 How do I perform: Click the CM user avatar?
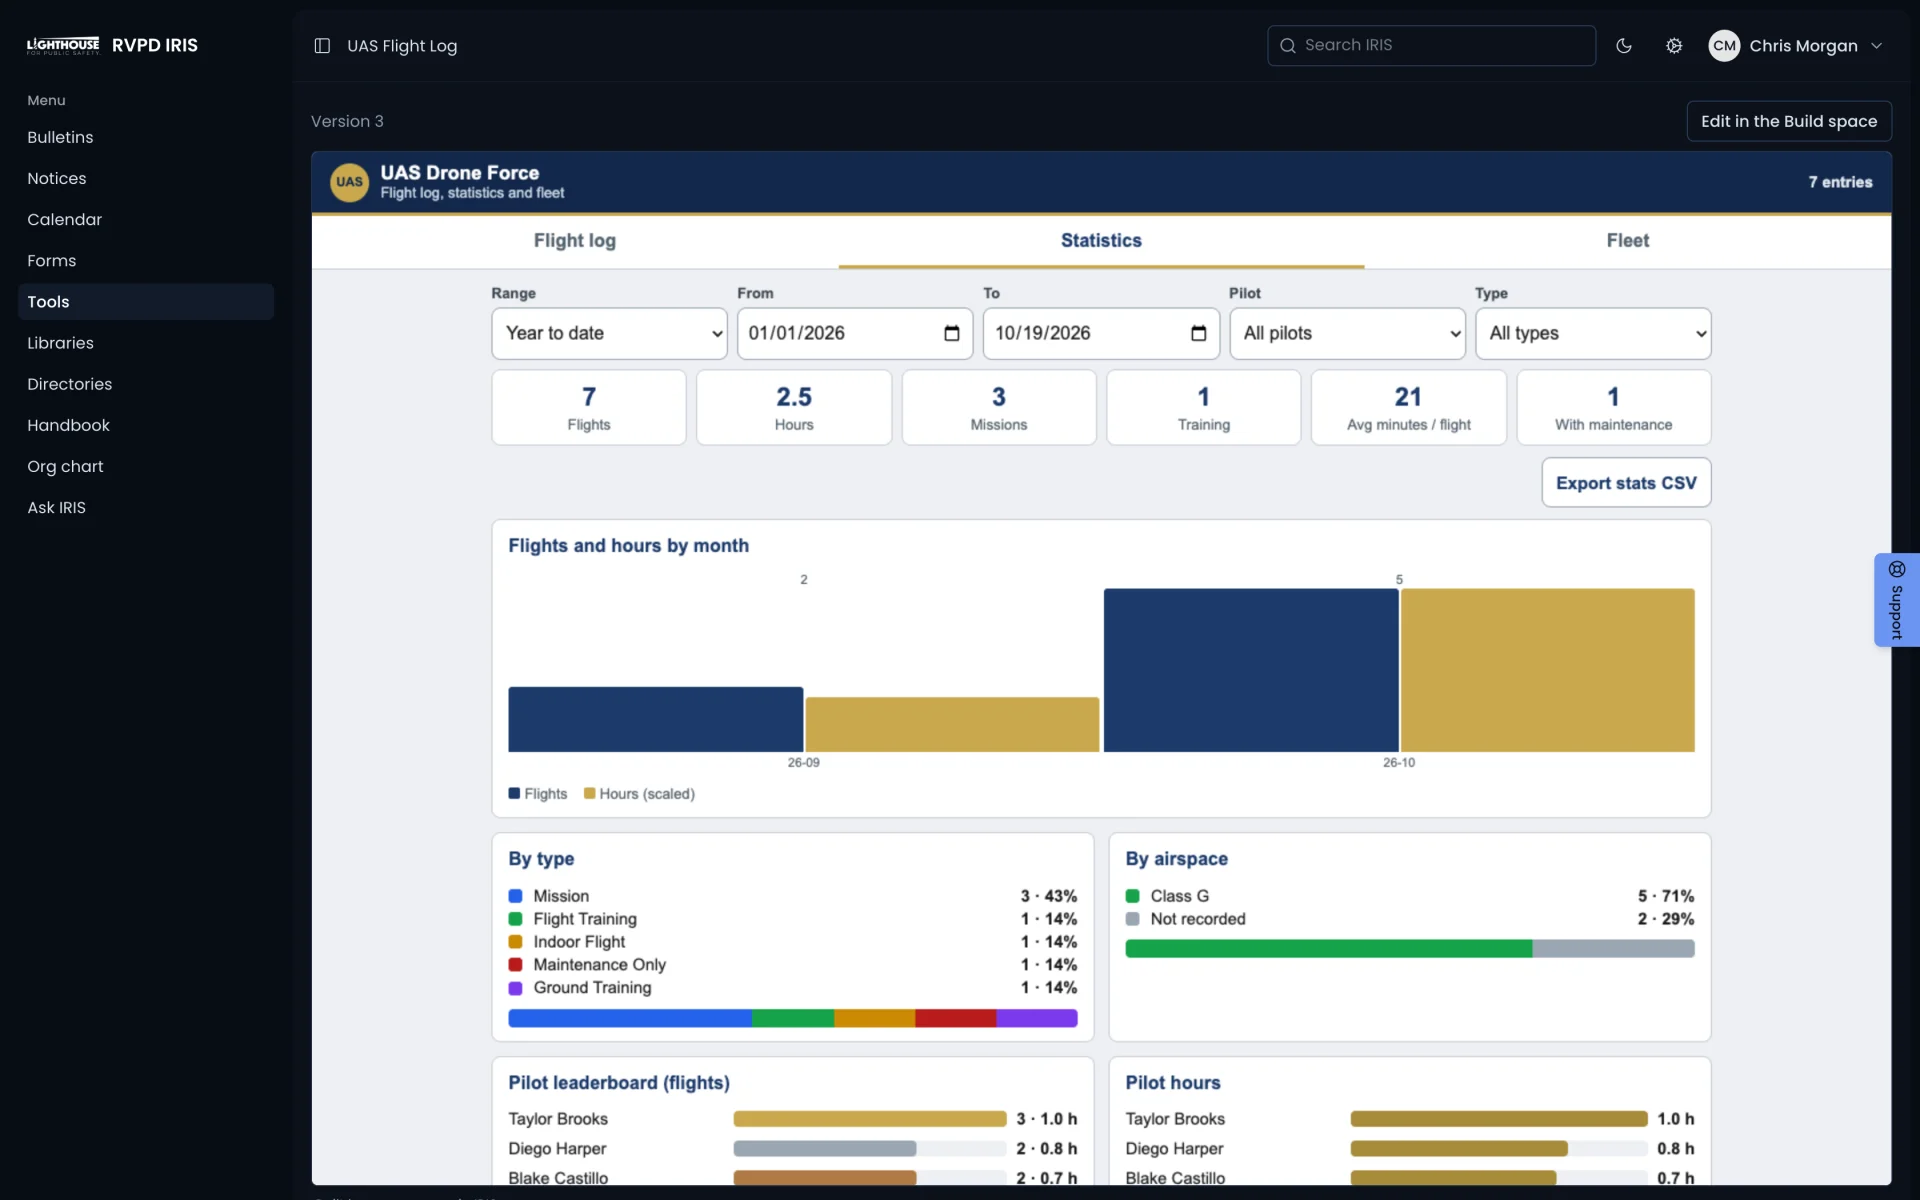coord(1724,46)
